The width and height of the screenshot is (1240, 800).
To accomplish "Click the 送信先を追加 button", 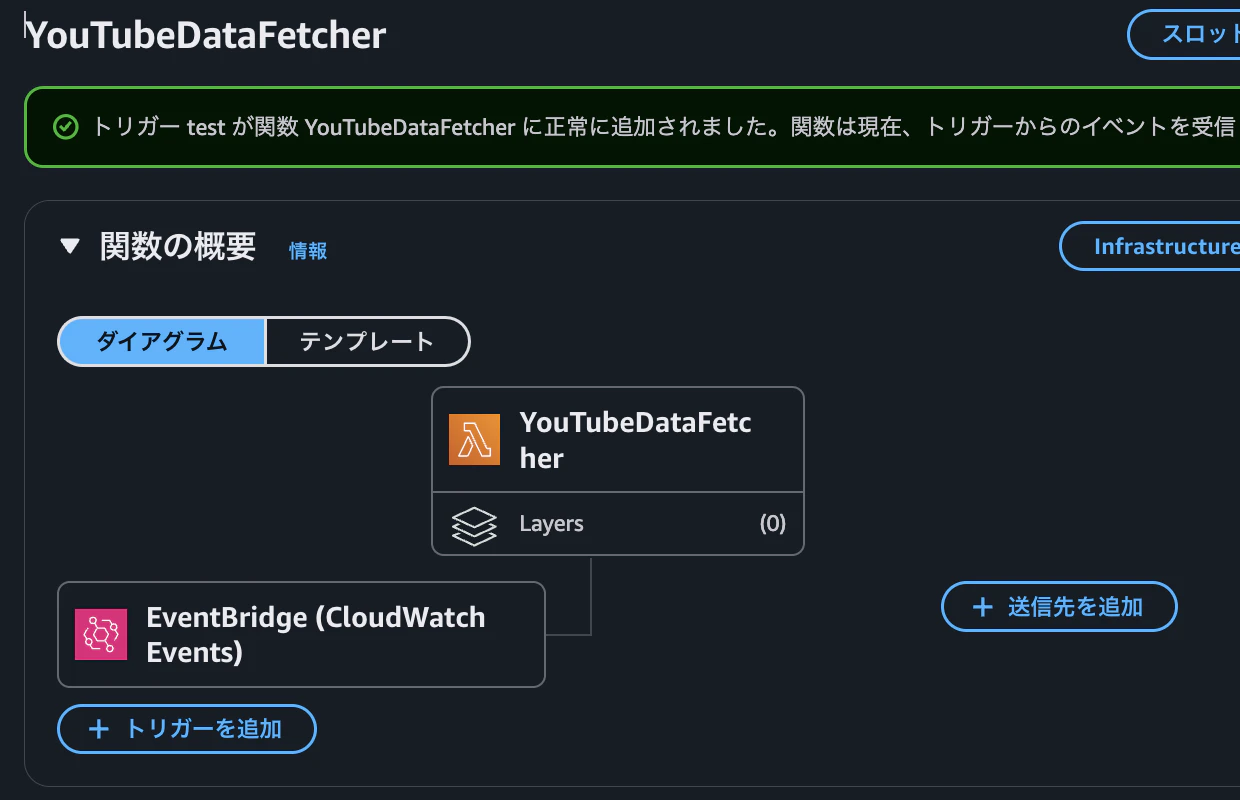I will (1059, 606).
